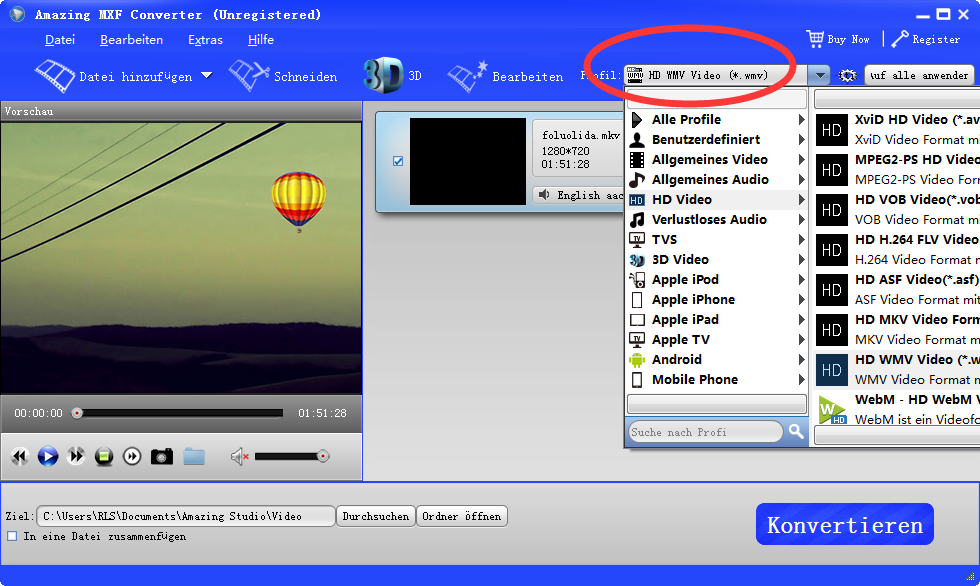Screen dimensions: 980x586
Task: Select HD ASF Video format entry
Action: point(897,289)
